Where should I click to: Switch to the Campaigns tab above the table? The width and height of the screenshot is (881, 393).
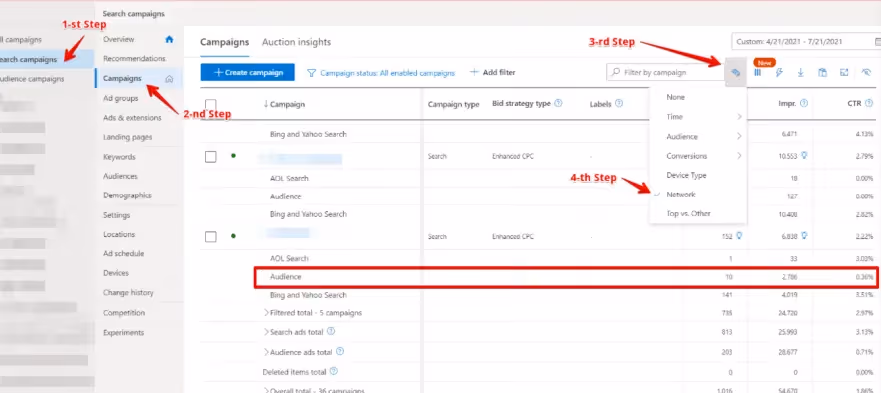click(x=224, y=42)
